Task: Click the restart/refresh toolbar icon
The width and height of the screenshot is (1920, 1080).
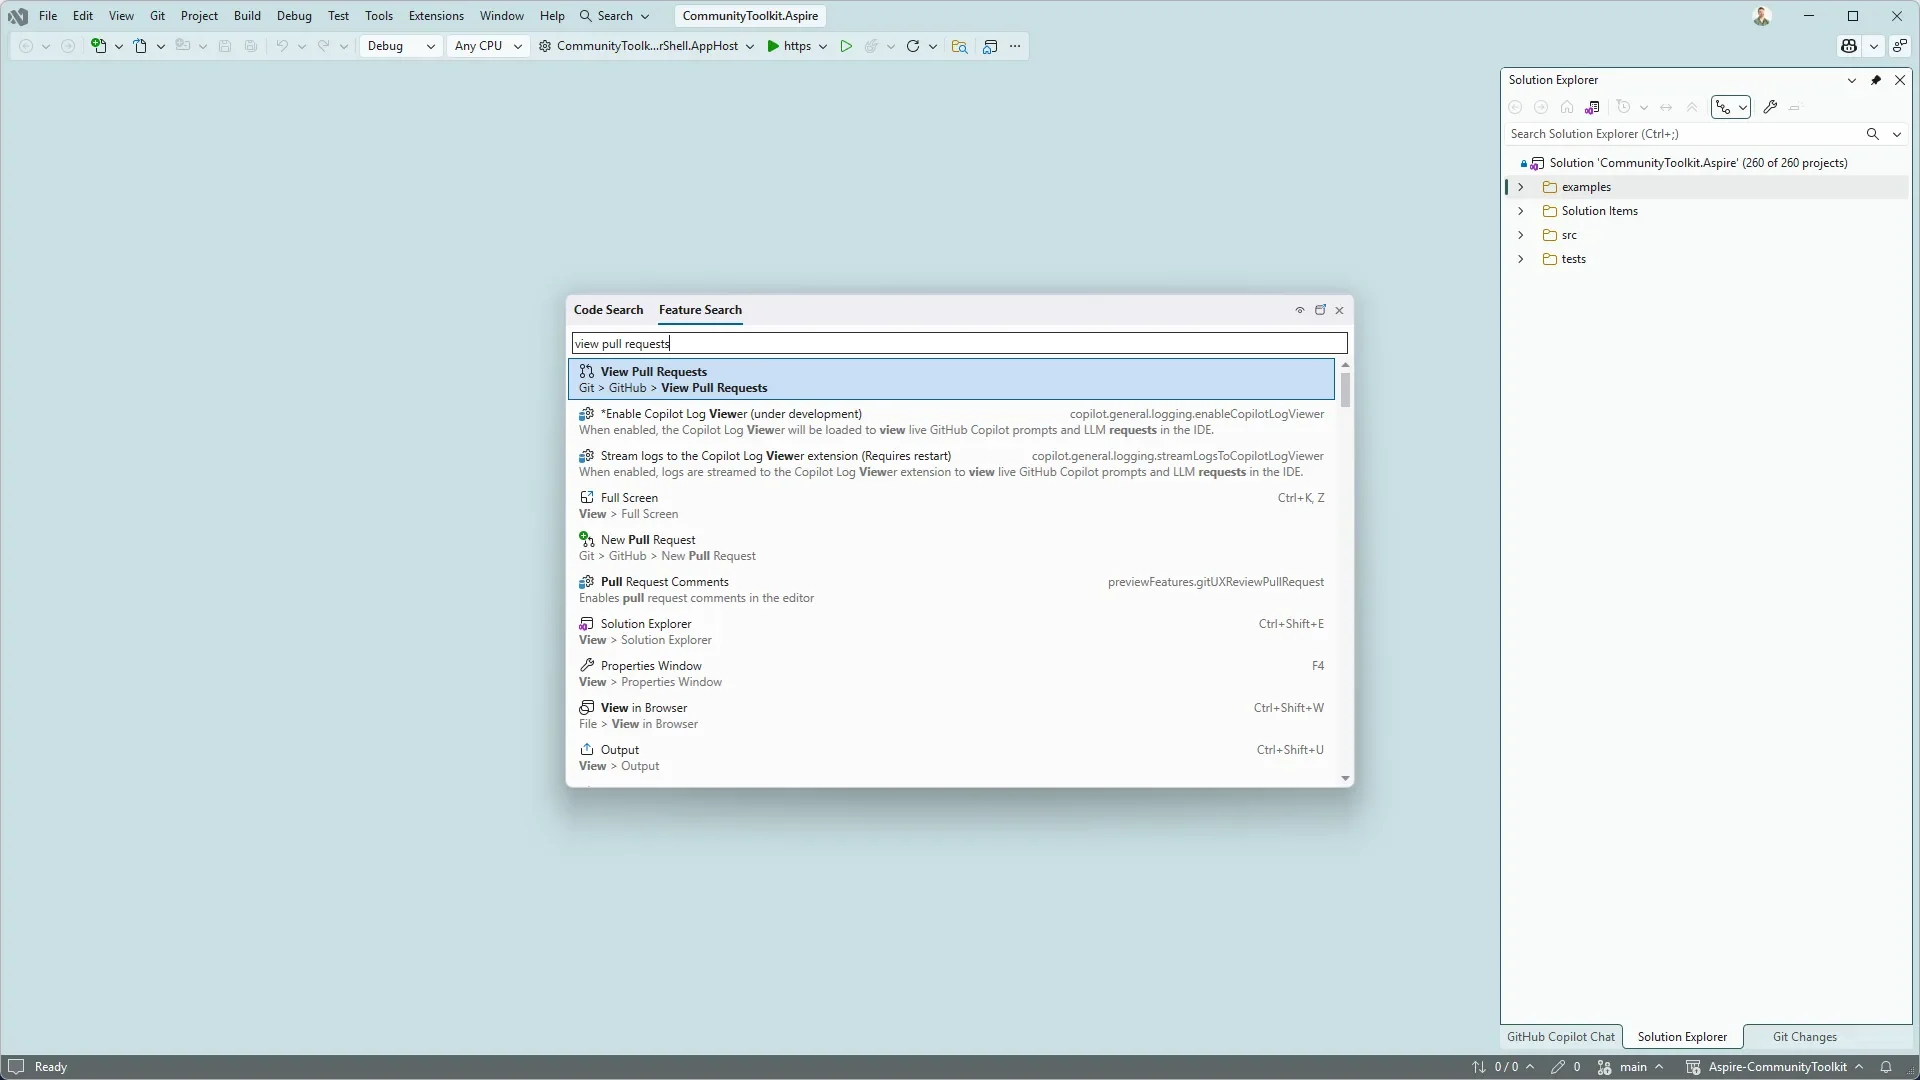Action: tap(912, 46)
